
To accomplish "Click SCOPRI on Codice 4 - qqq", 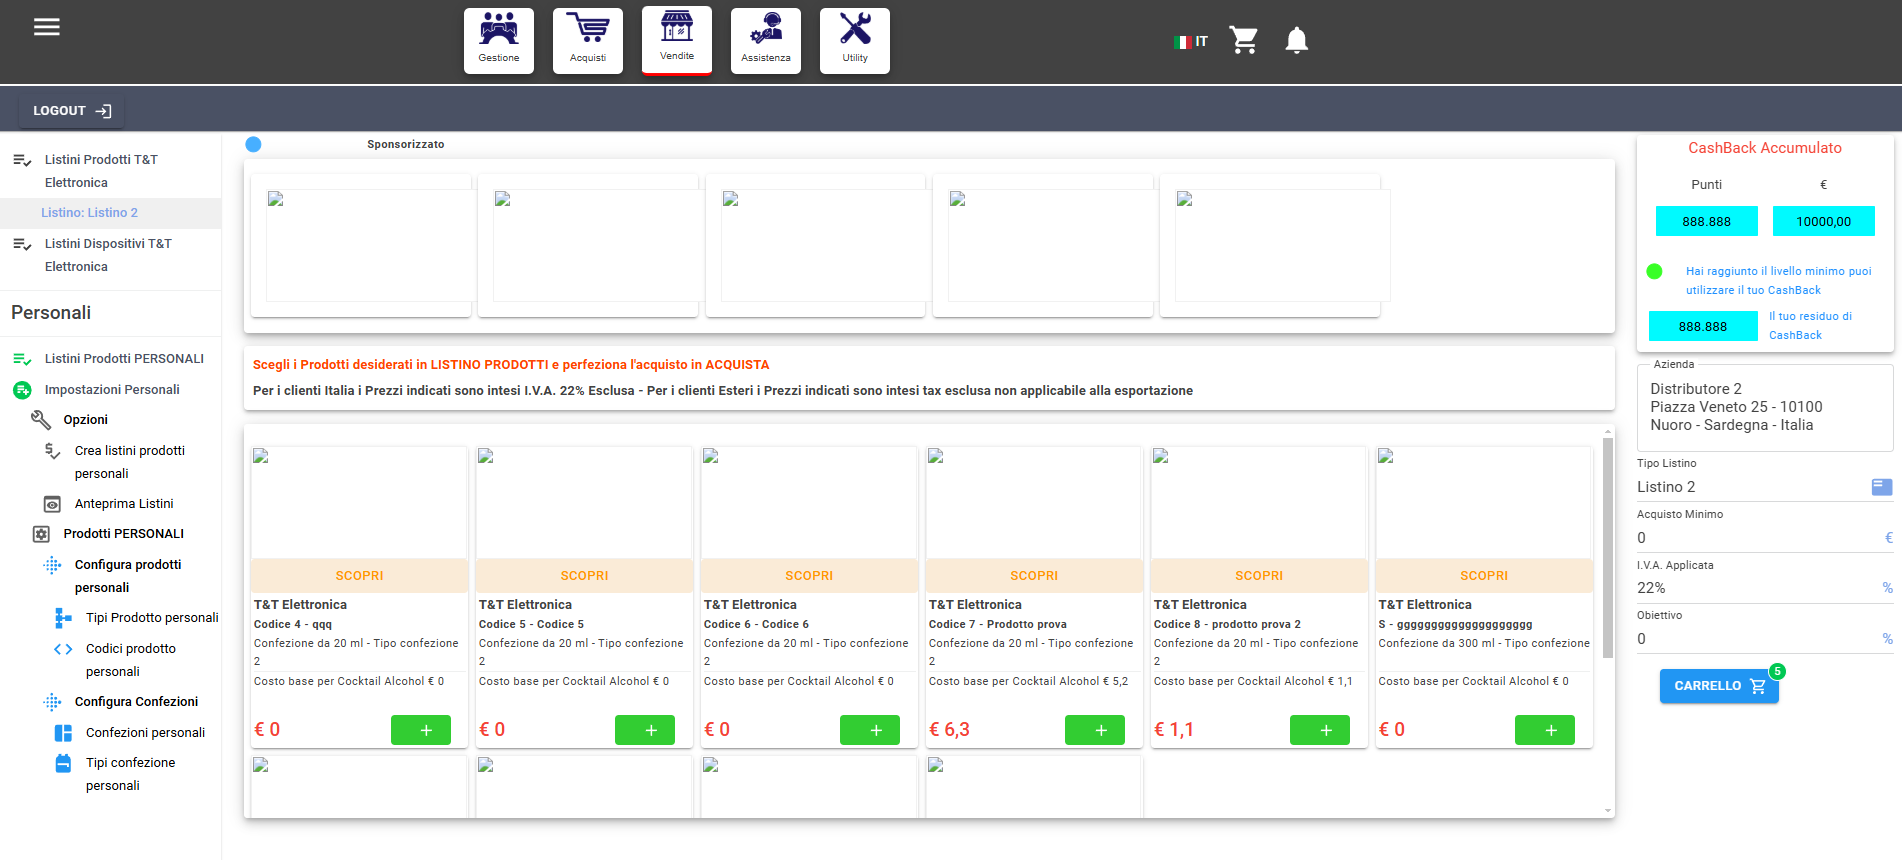I will (359, 576).
